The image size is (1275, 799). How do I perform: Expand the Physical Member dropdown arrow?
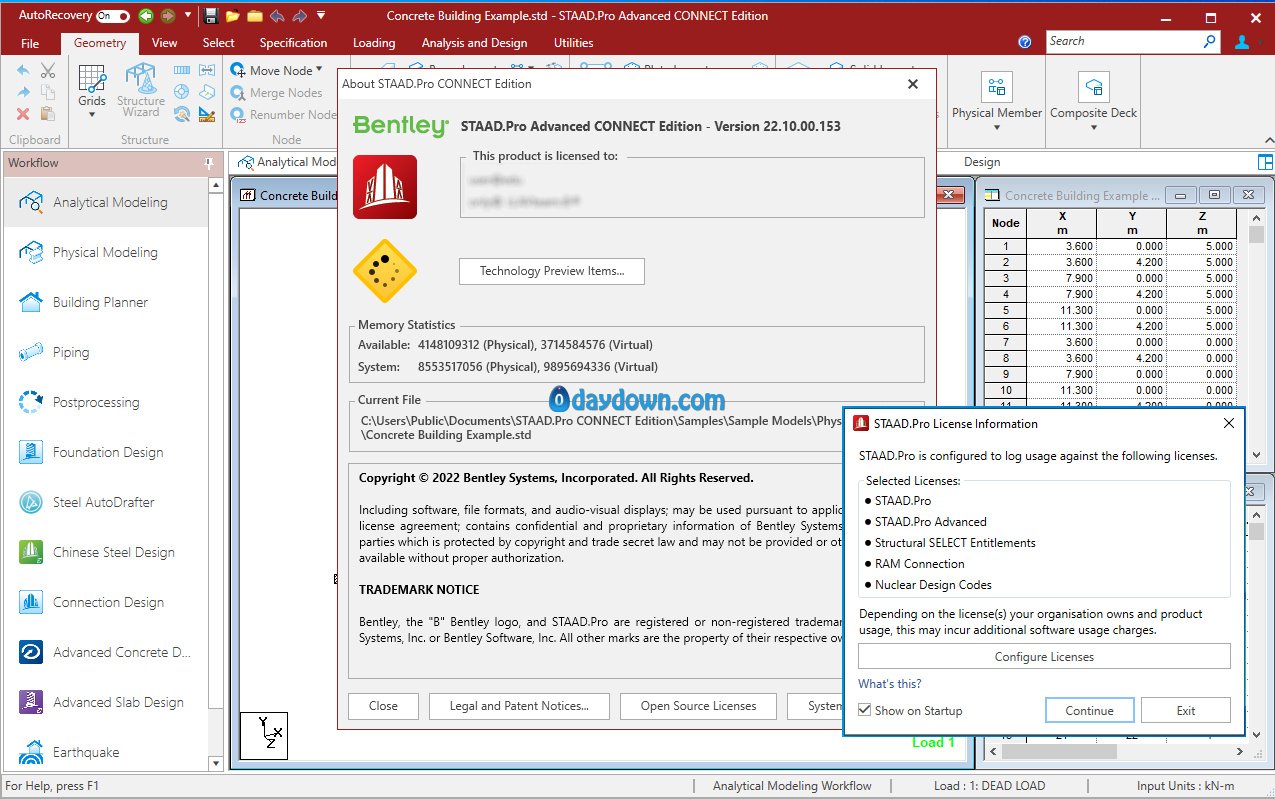click(997, 128)
